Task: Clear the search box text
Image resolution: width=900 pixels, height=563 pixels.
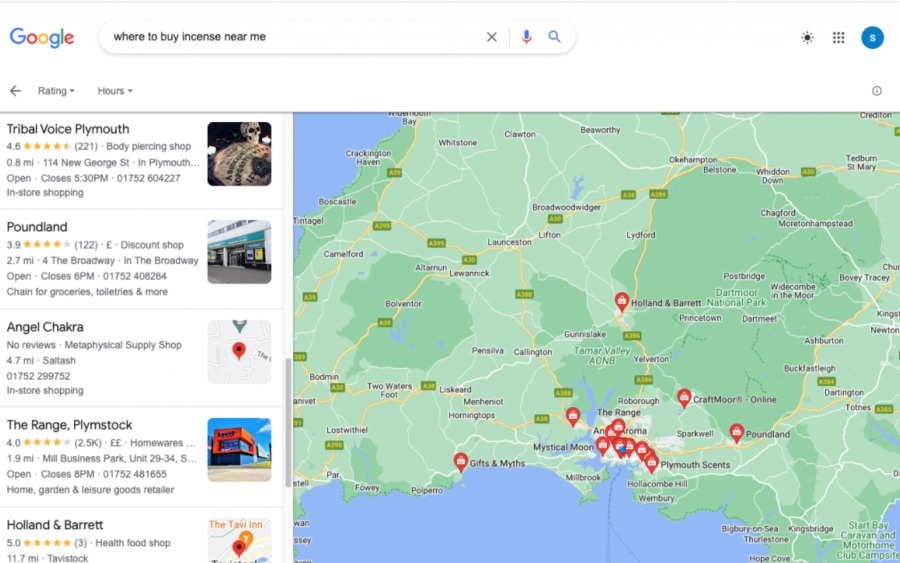Action: tap(491, 37)
